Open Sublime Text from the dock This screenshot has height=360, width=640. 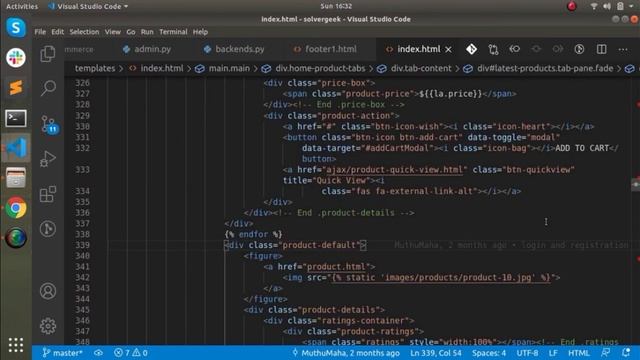(16, 88)
